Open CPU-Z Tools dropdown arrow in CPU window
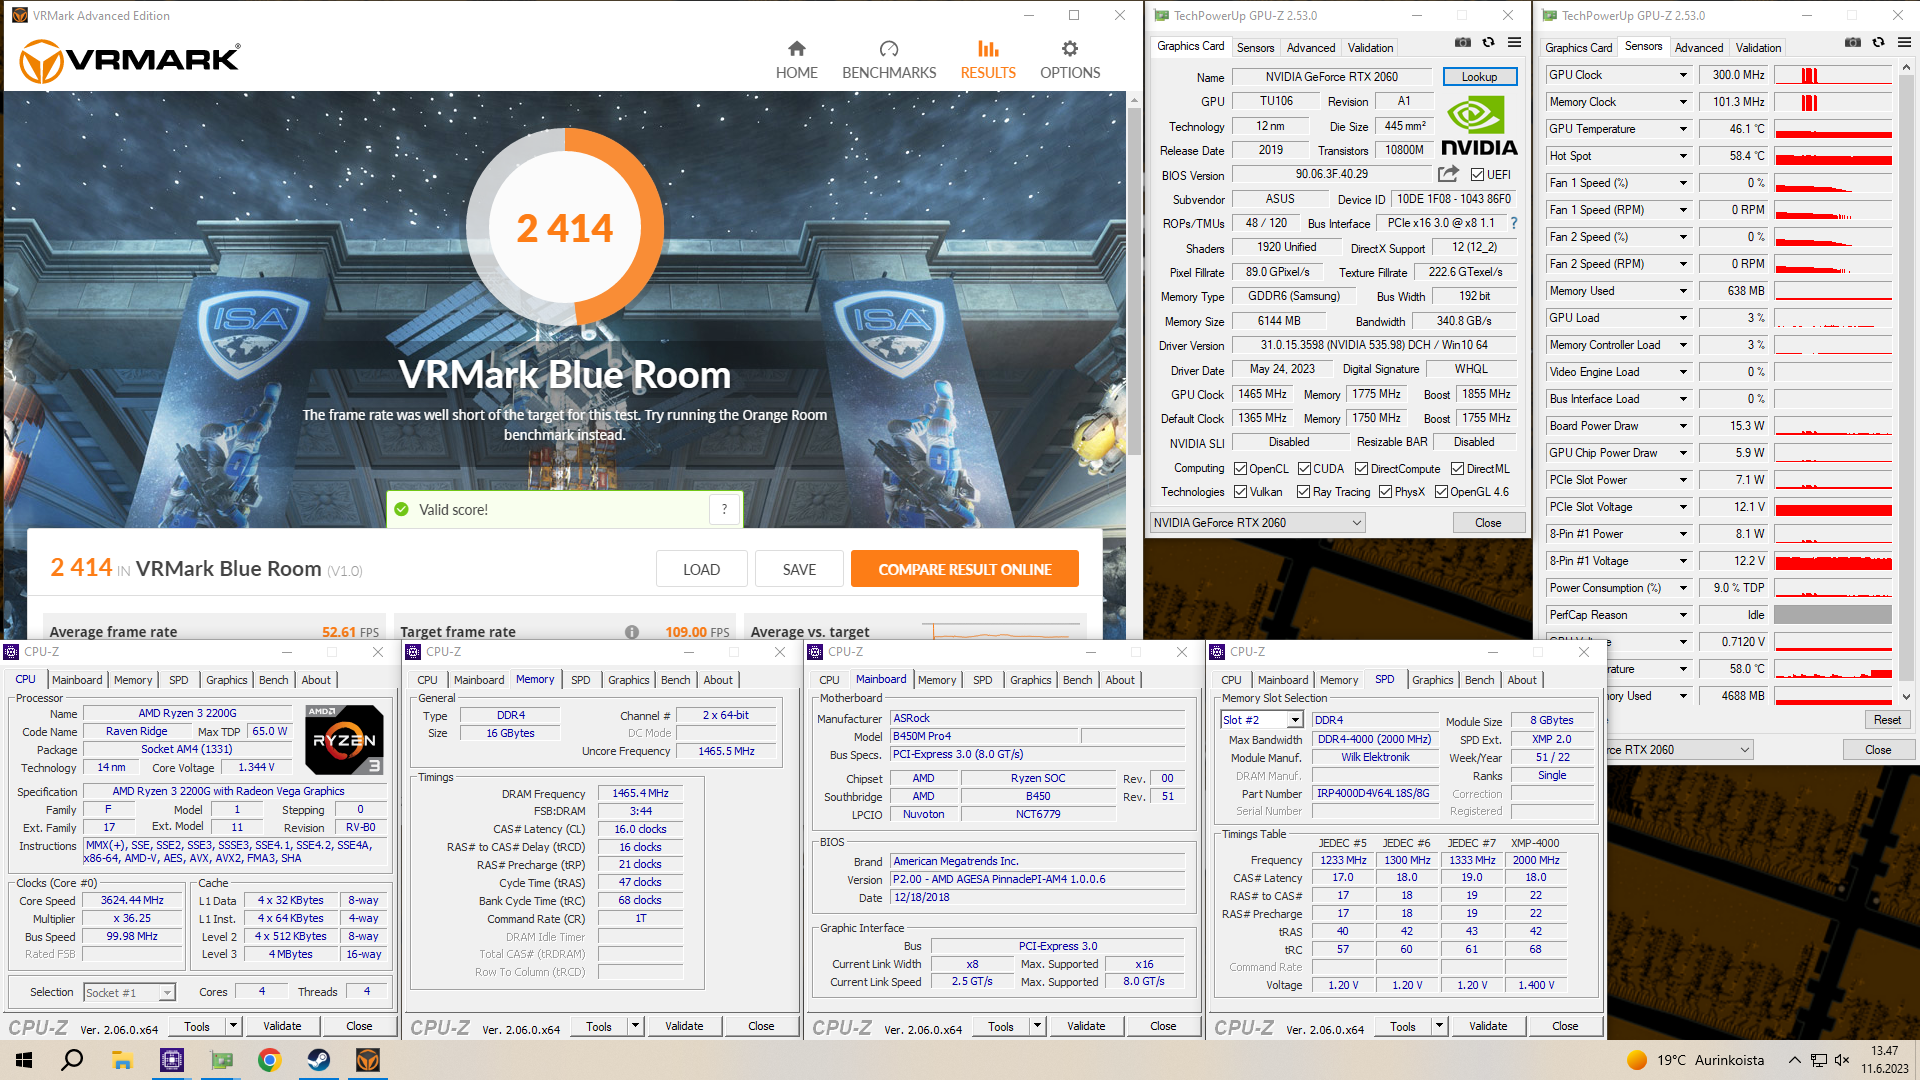 point(233,1026)
